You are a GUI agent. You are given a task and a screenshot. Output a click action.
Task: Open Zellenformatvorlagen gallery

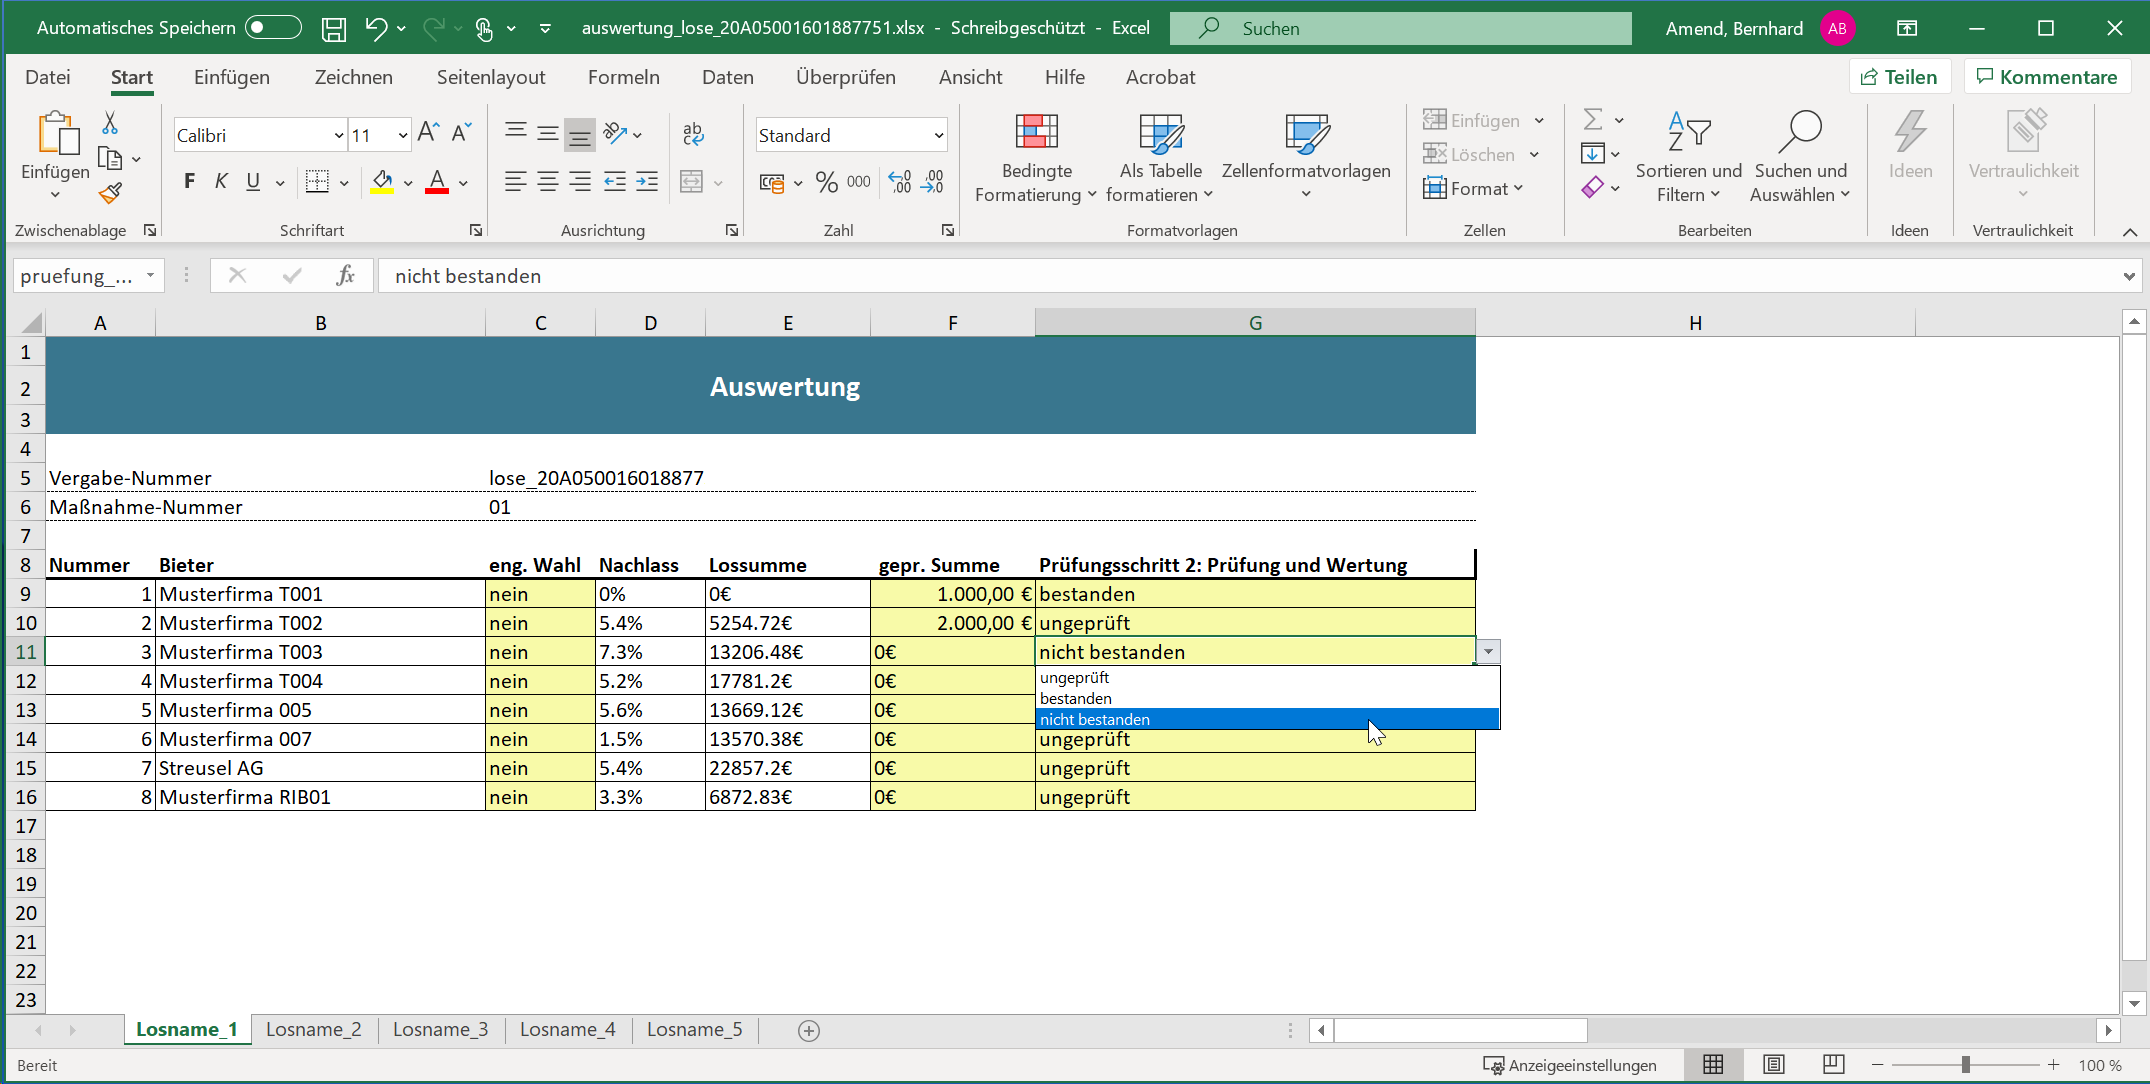(x=1306, y=158)
